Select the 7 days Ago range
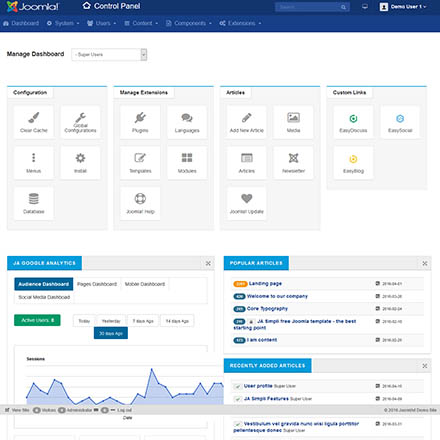Screen dimensions: 440x440 [143, 321]
